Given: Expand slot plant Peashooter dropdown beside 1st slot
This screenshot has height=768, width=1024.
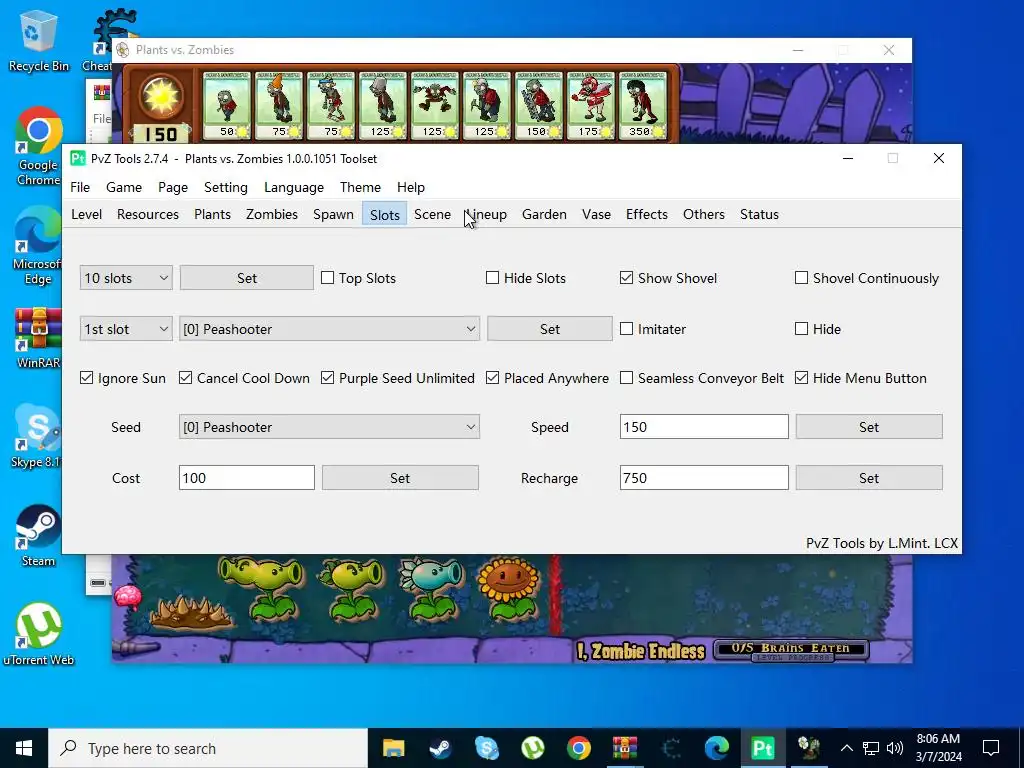Looking at the screenshot, I should [329, 328].
